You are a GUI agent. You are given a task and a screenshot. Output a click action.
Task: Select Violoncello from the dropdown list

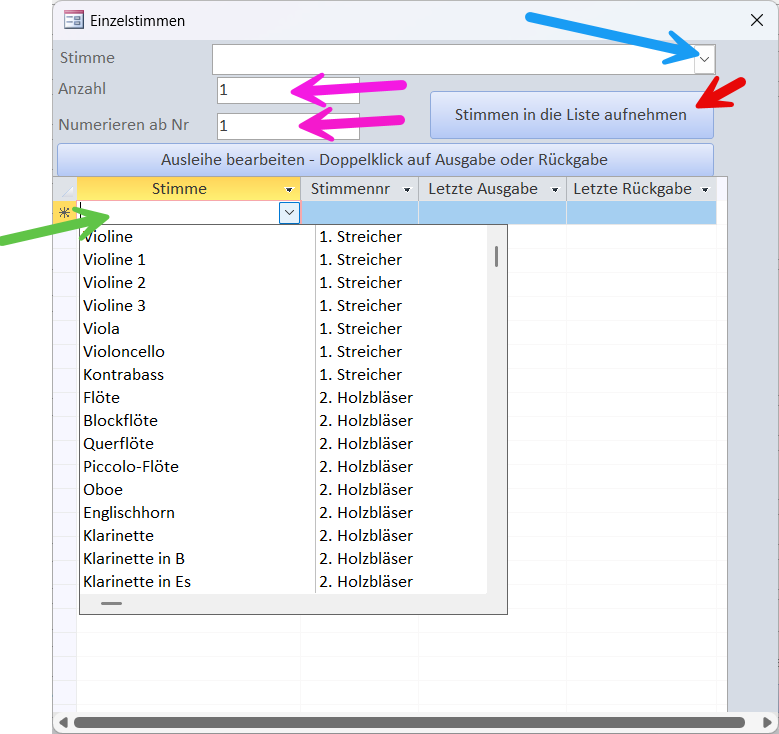[124, 352]
